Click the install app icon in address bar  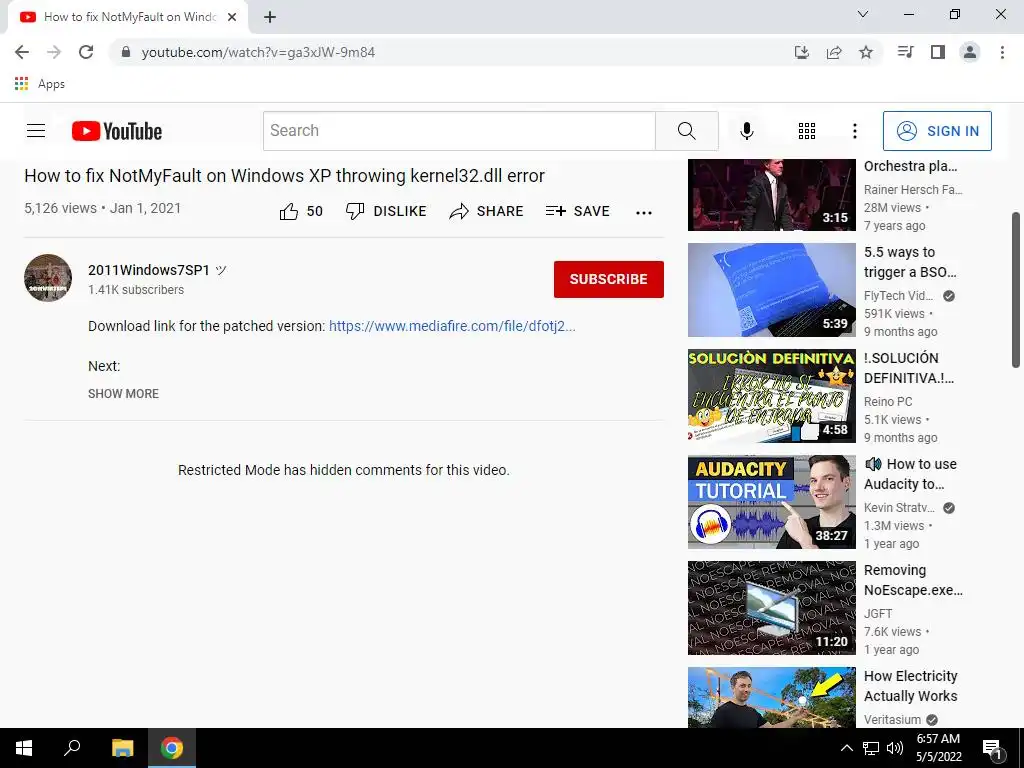tap(802, 52)
